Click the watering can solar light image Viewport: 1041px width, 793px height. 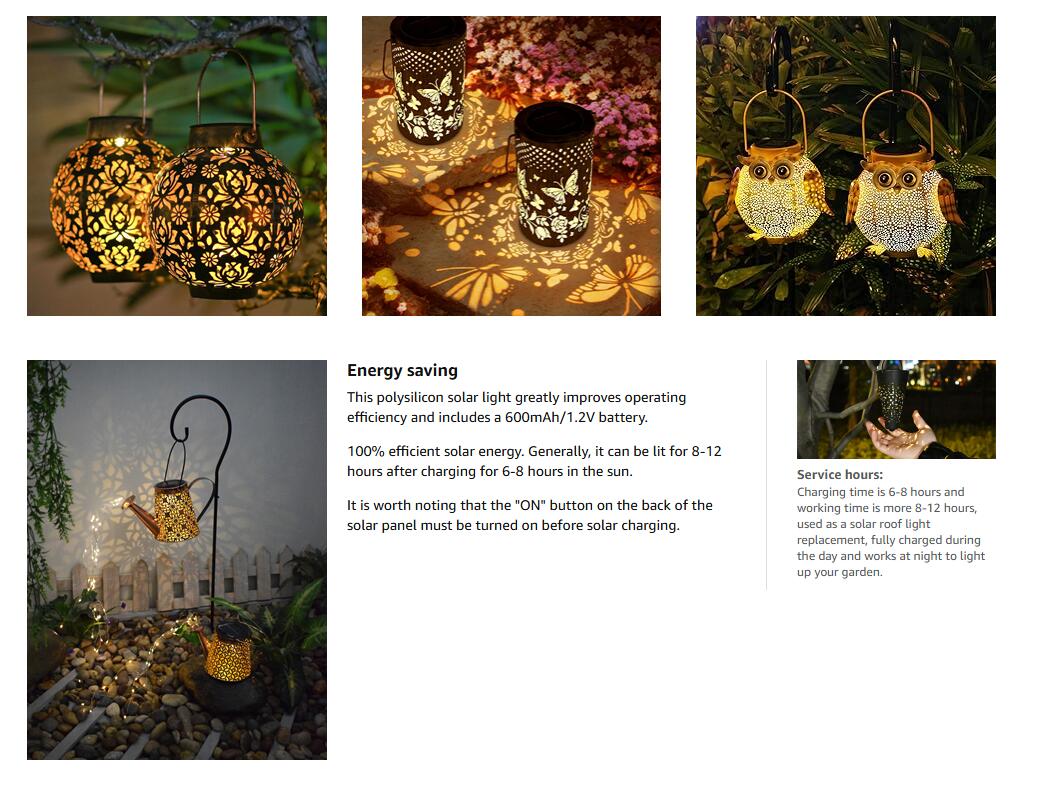(x=177, y=560)
